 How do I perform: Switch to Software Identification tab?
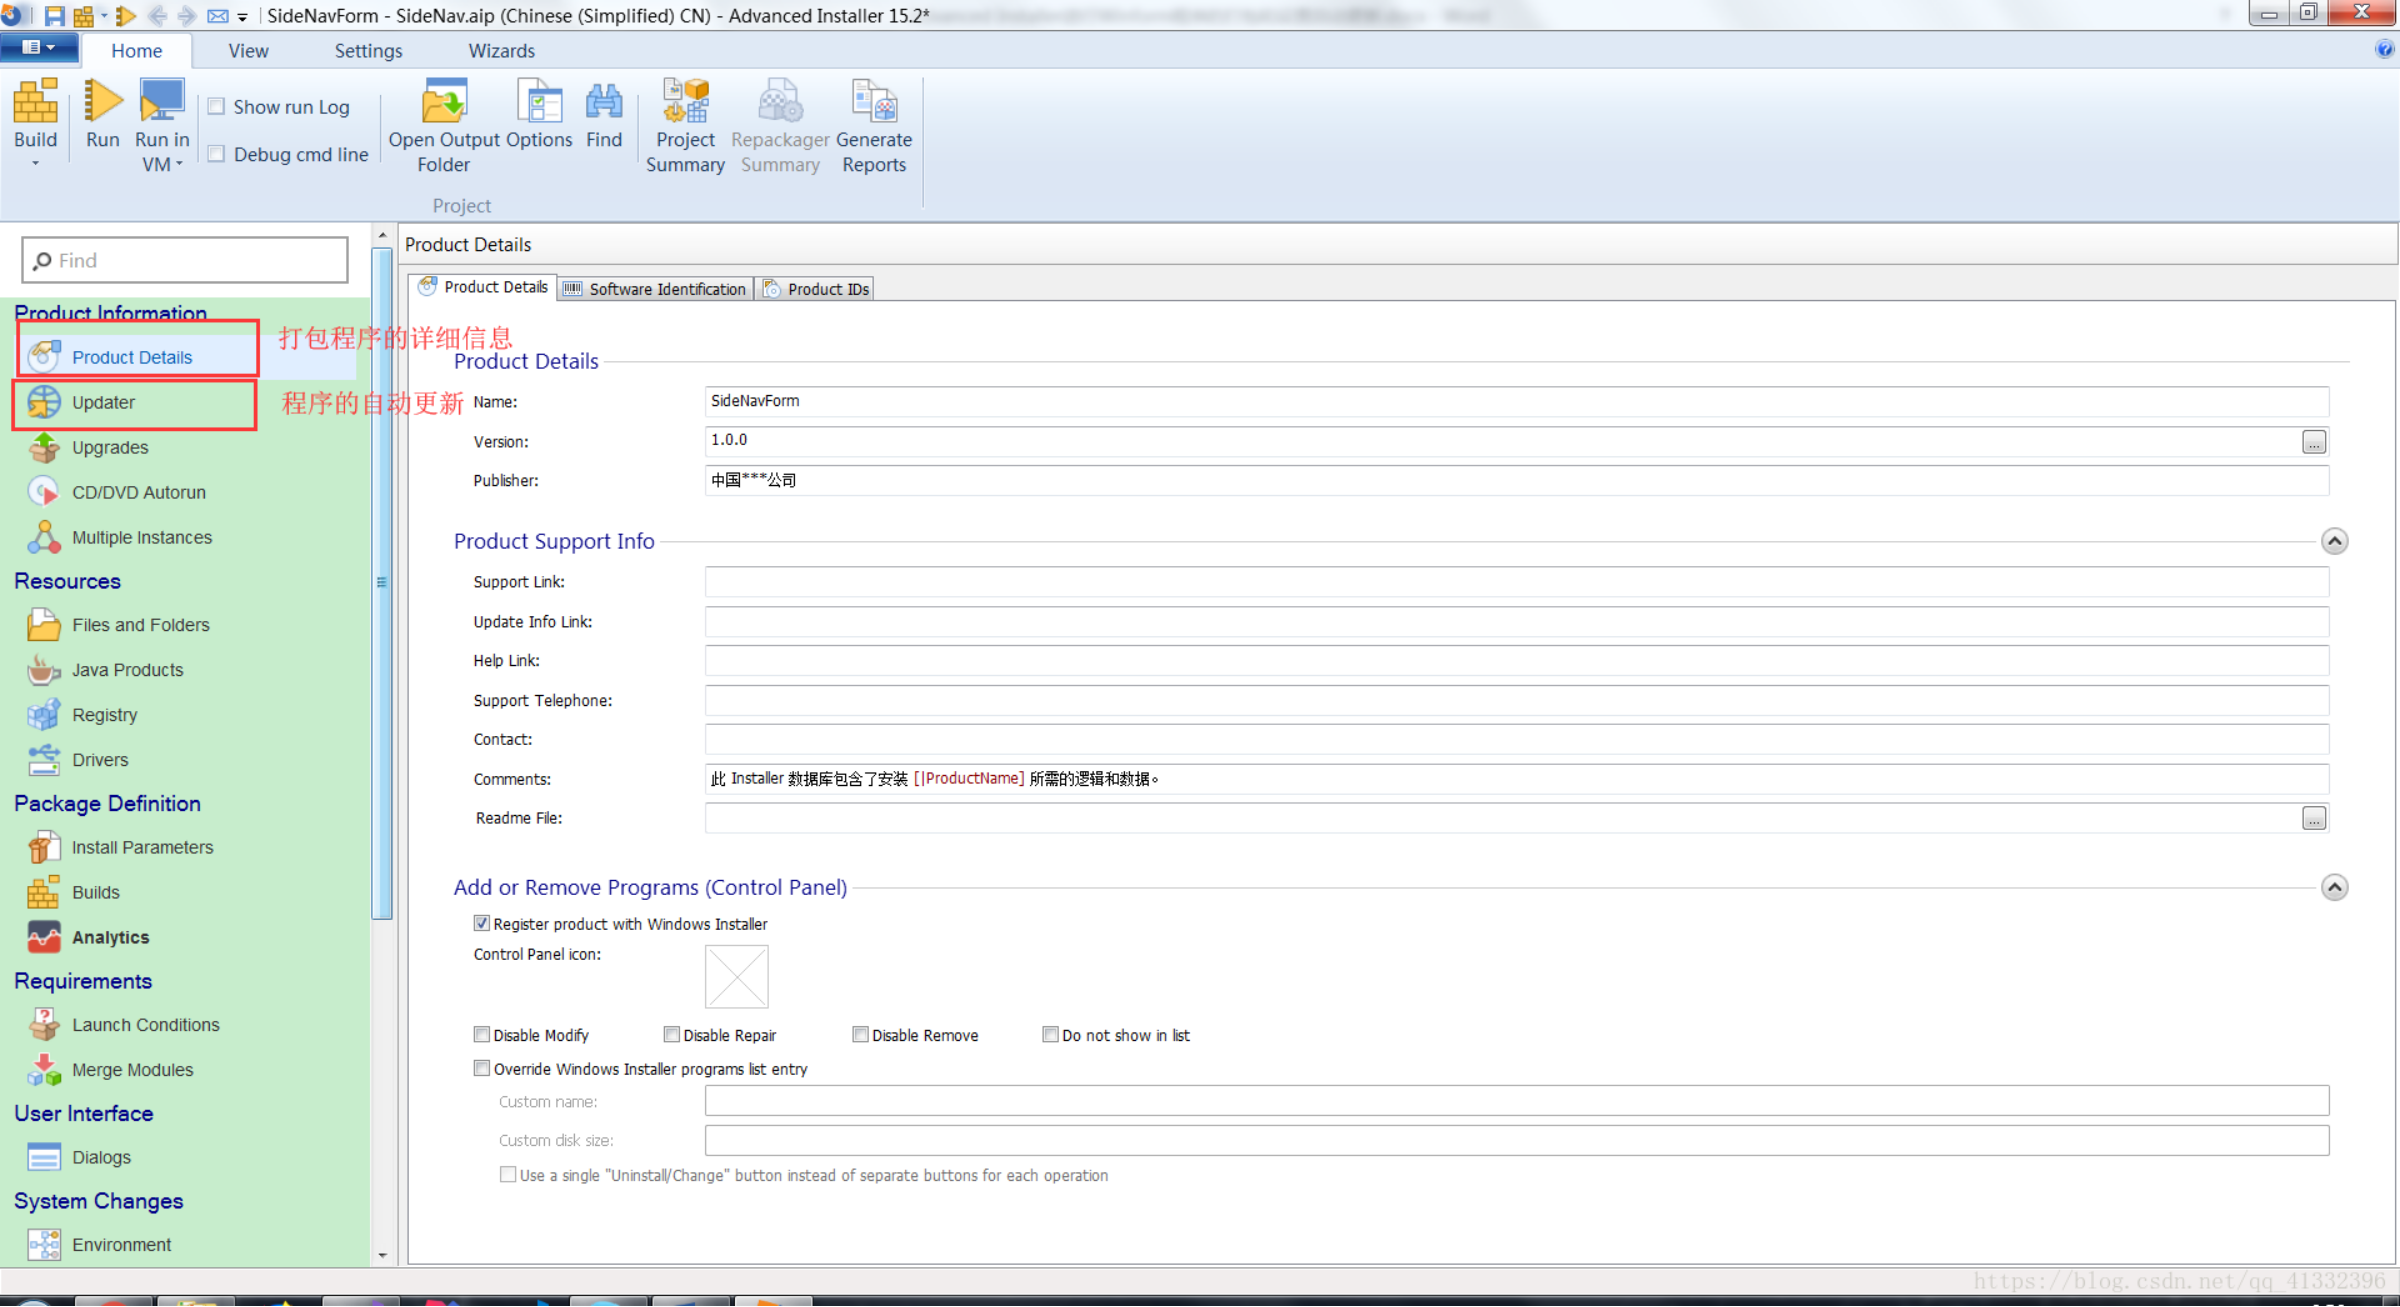pyautogui.click(x=656, y=289)
